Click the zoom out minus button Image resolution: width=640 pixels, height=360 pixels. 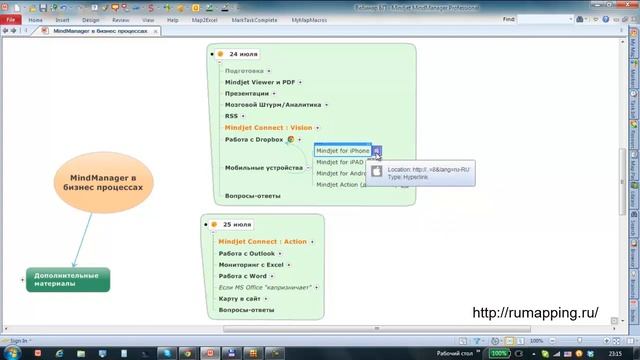pyautogui.click(x=552, y=341)
